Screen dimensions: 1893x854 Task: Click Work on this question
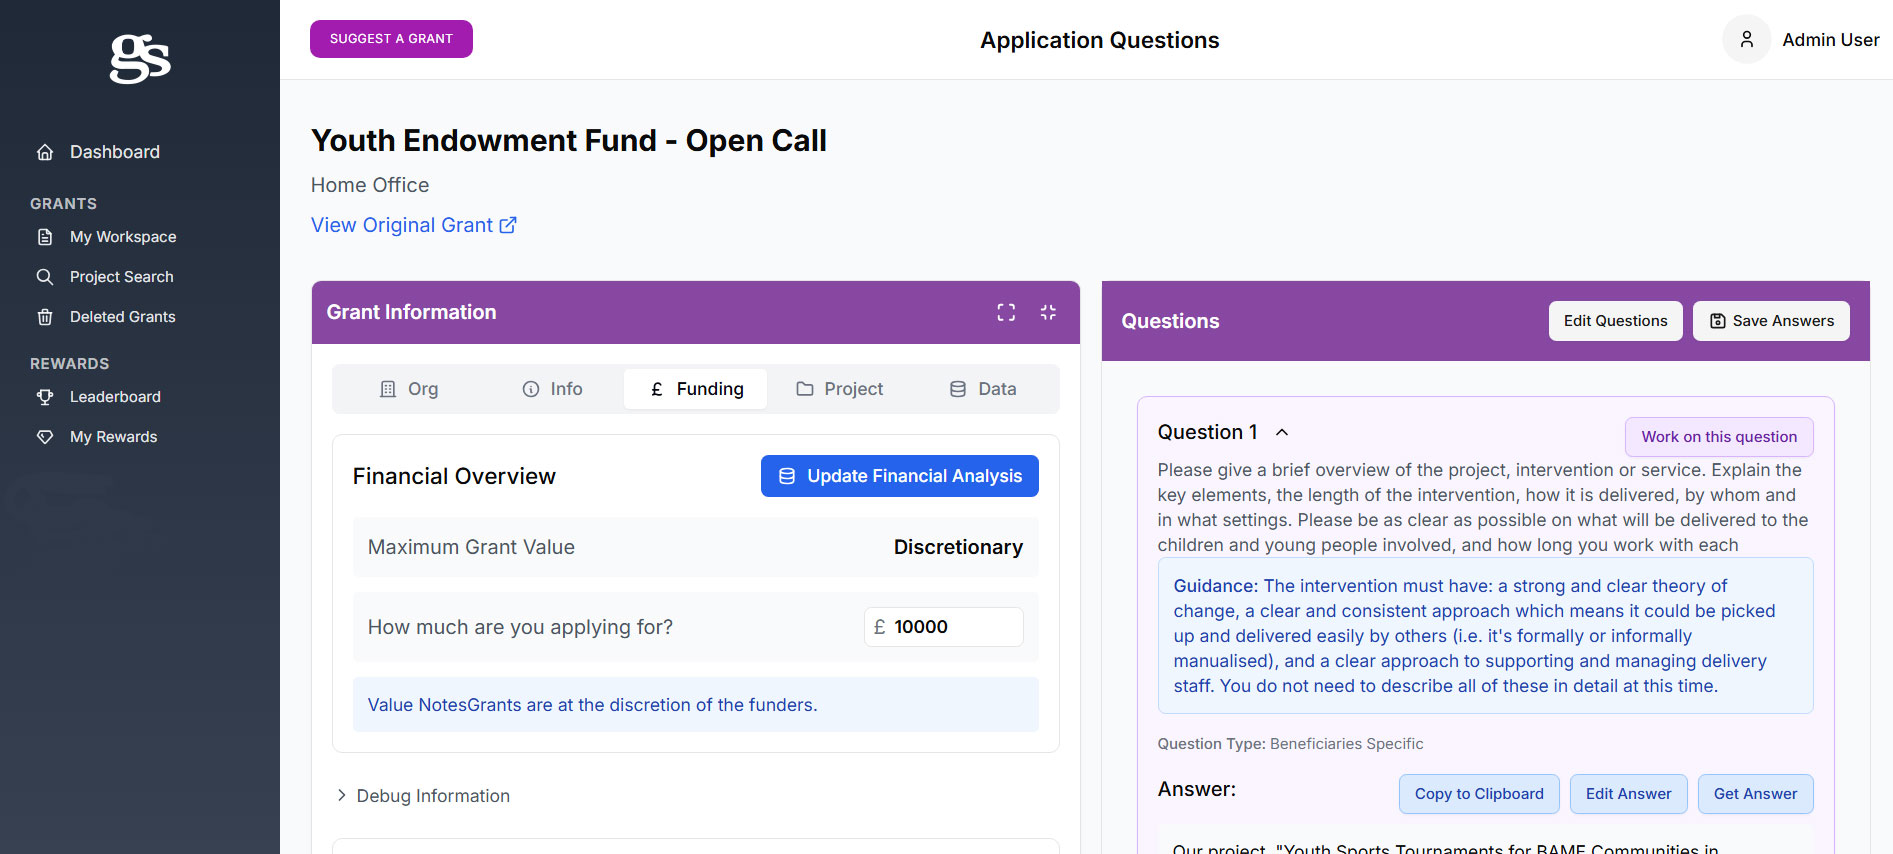point(1719,437)
